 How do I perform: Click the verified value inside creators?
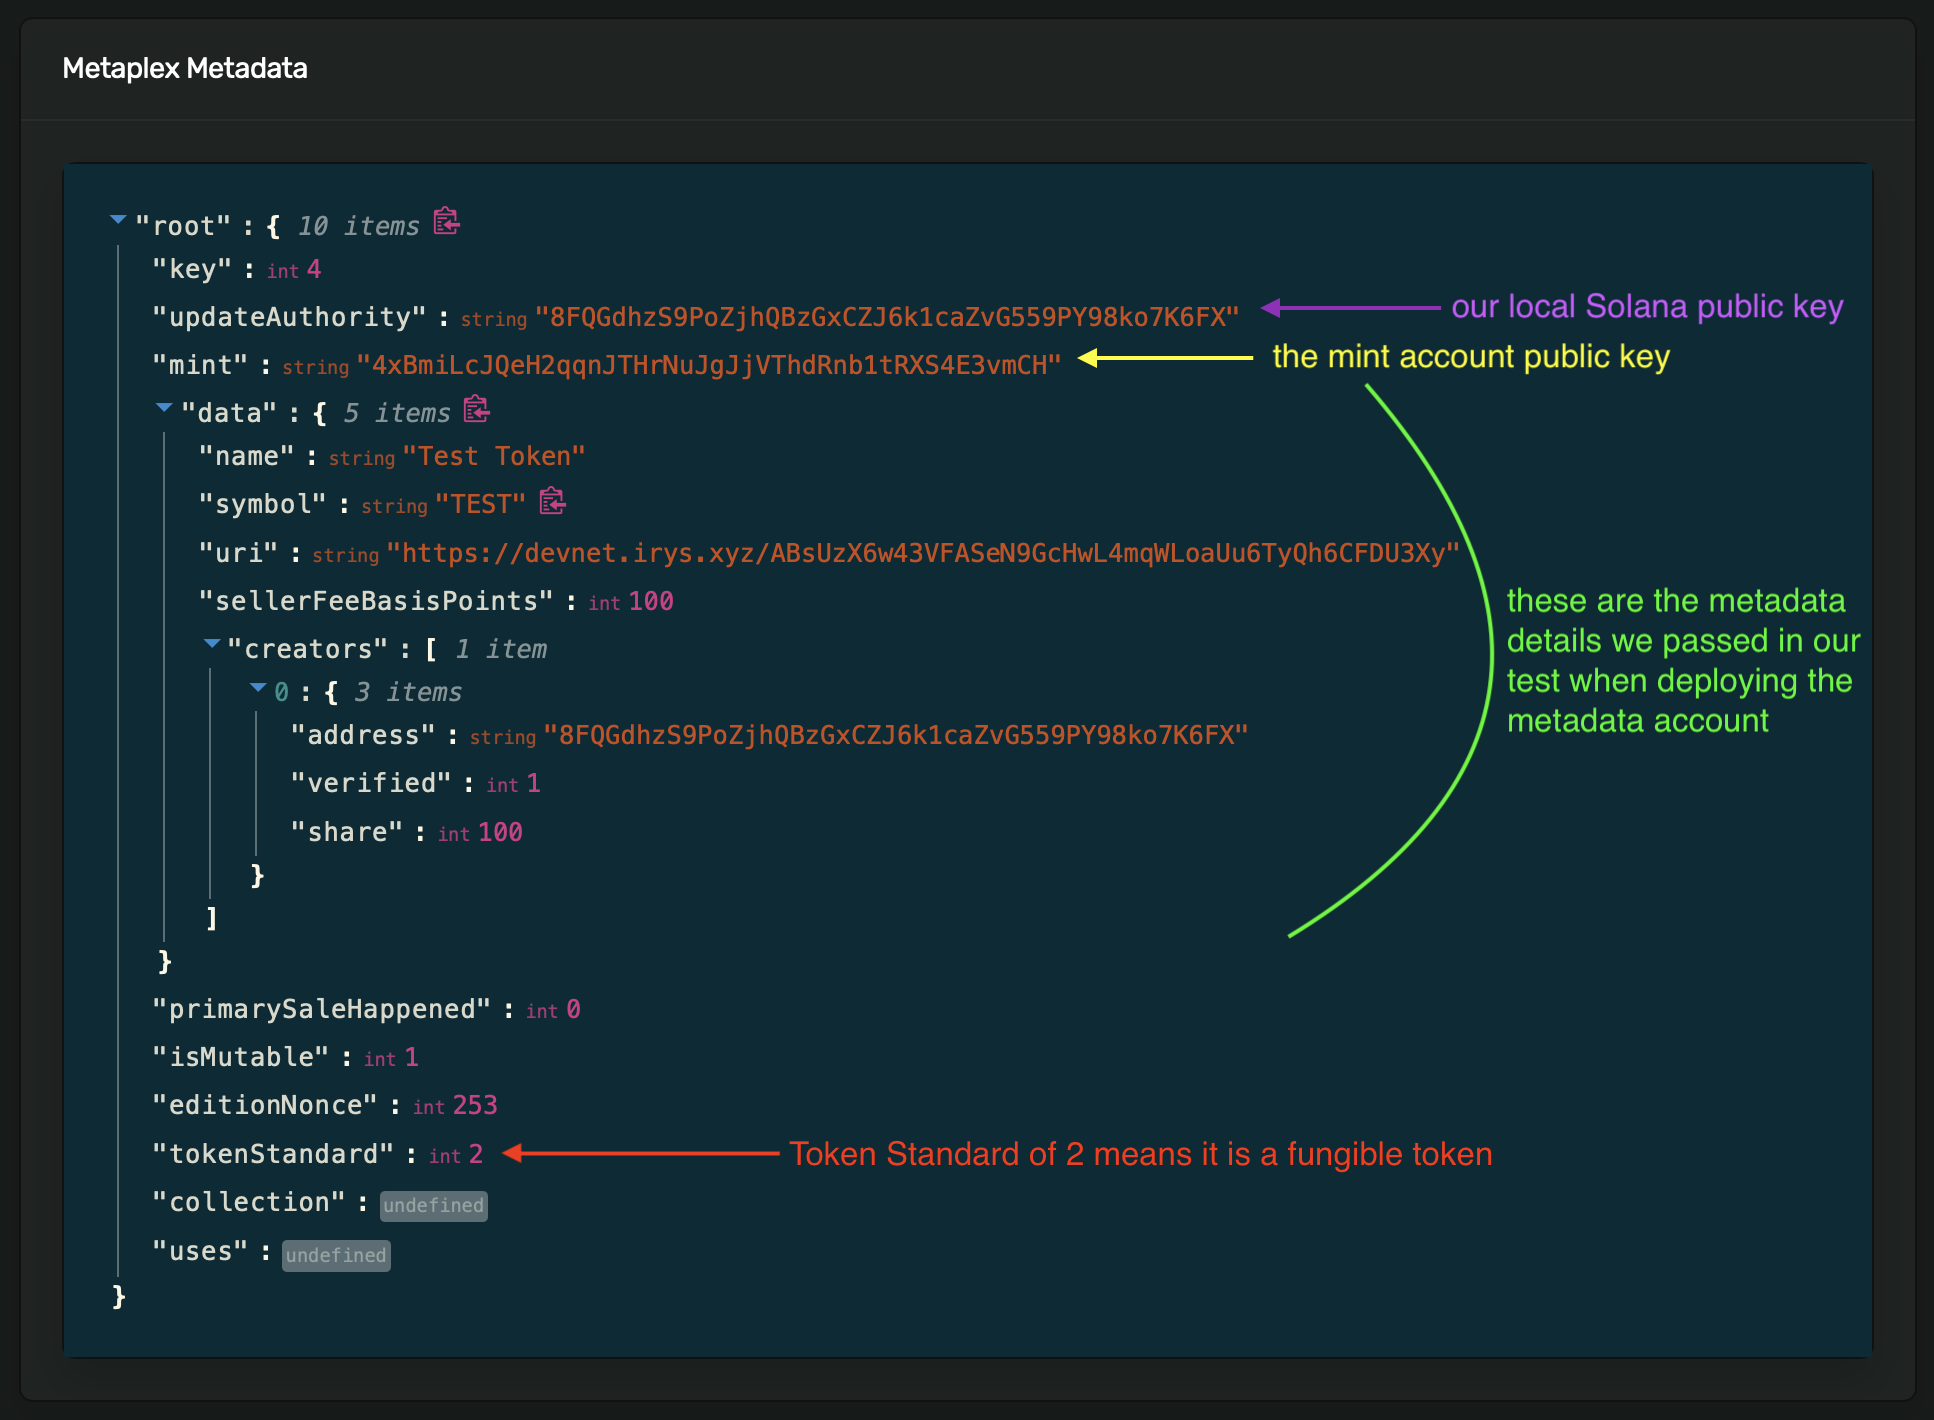point(535,783)
